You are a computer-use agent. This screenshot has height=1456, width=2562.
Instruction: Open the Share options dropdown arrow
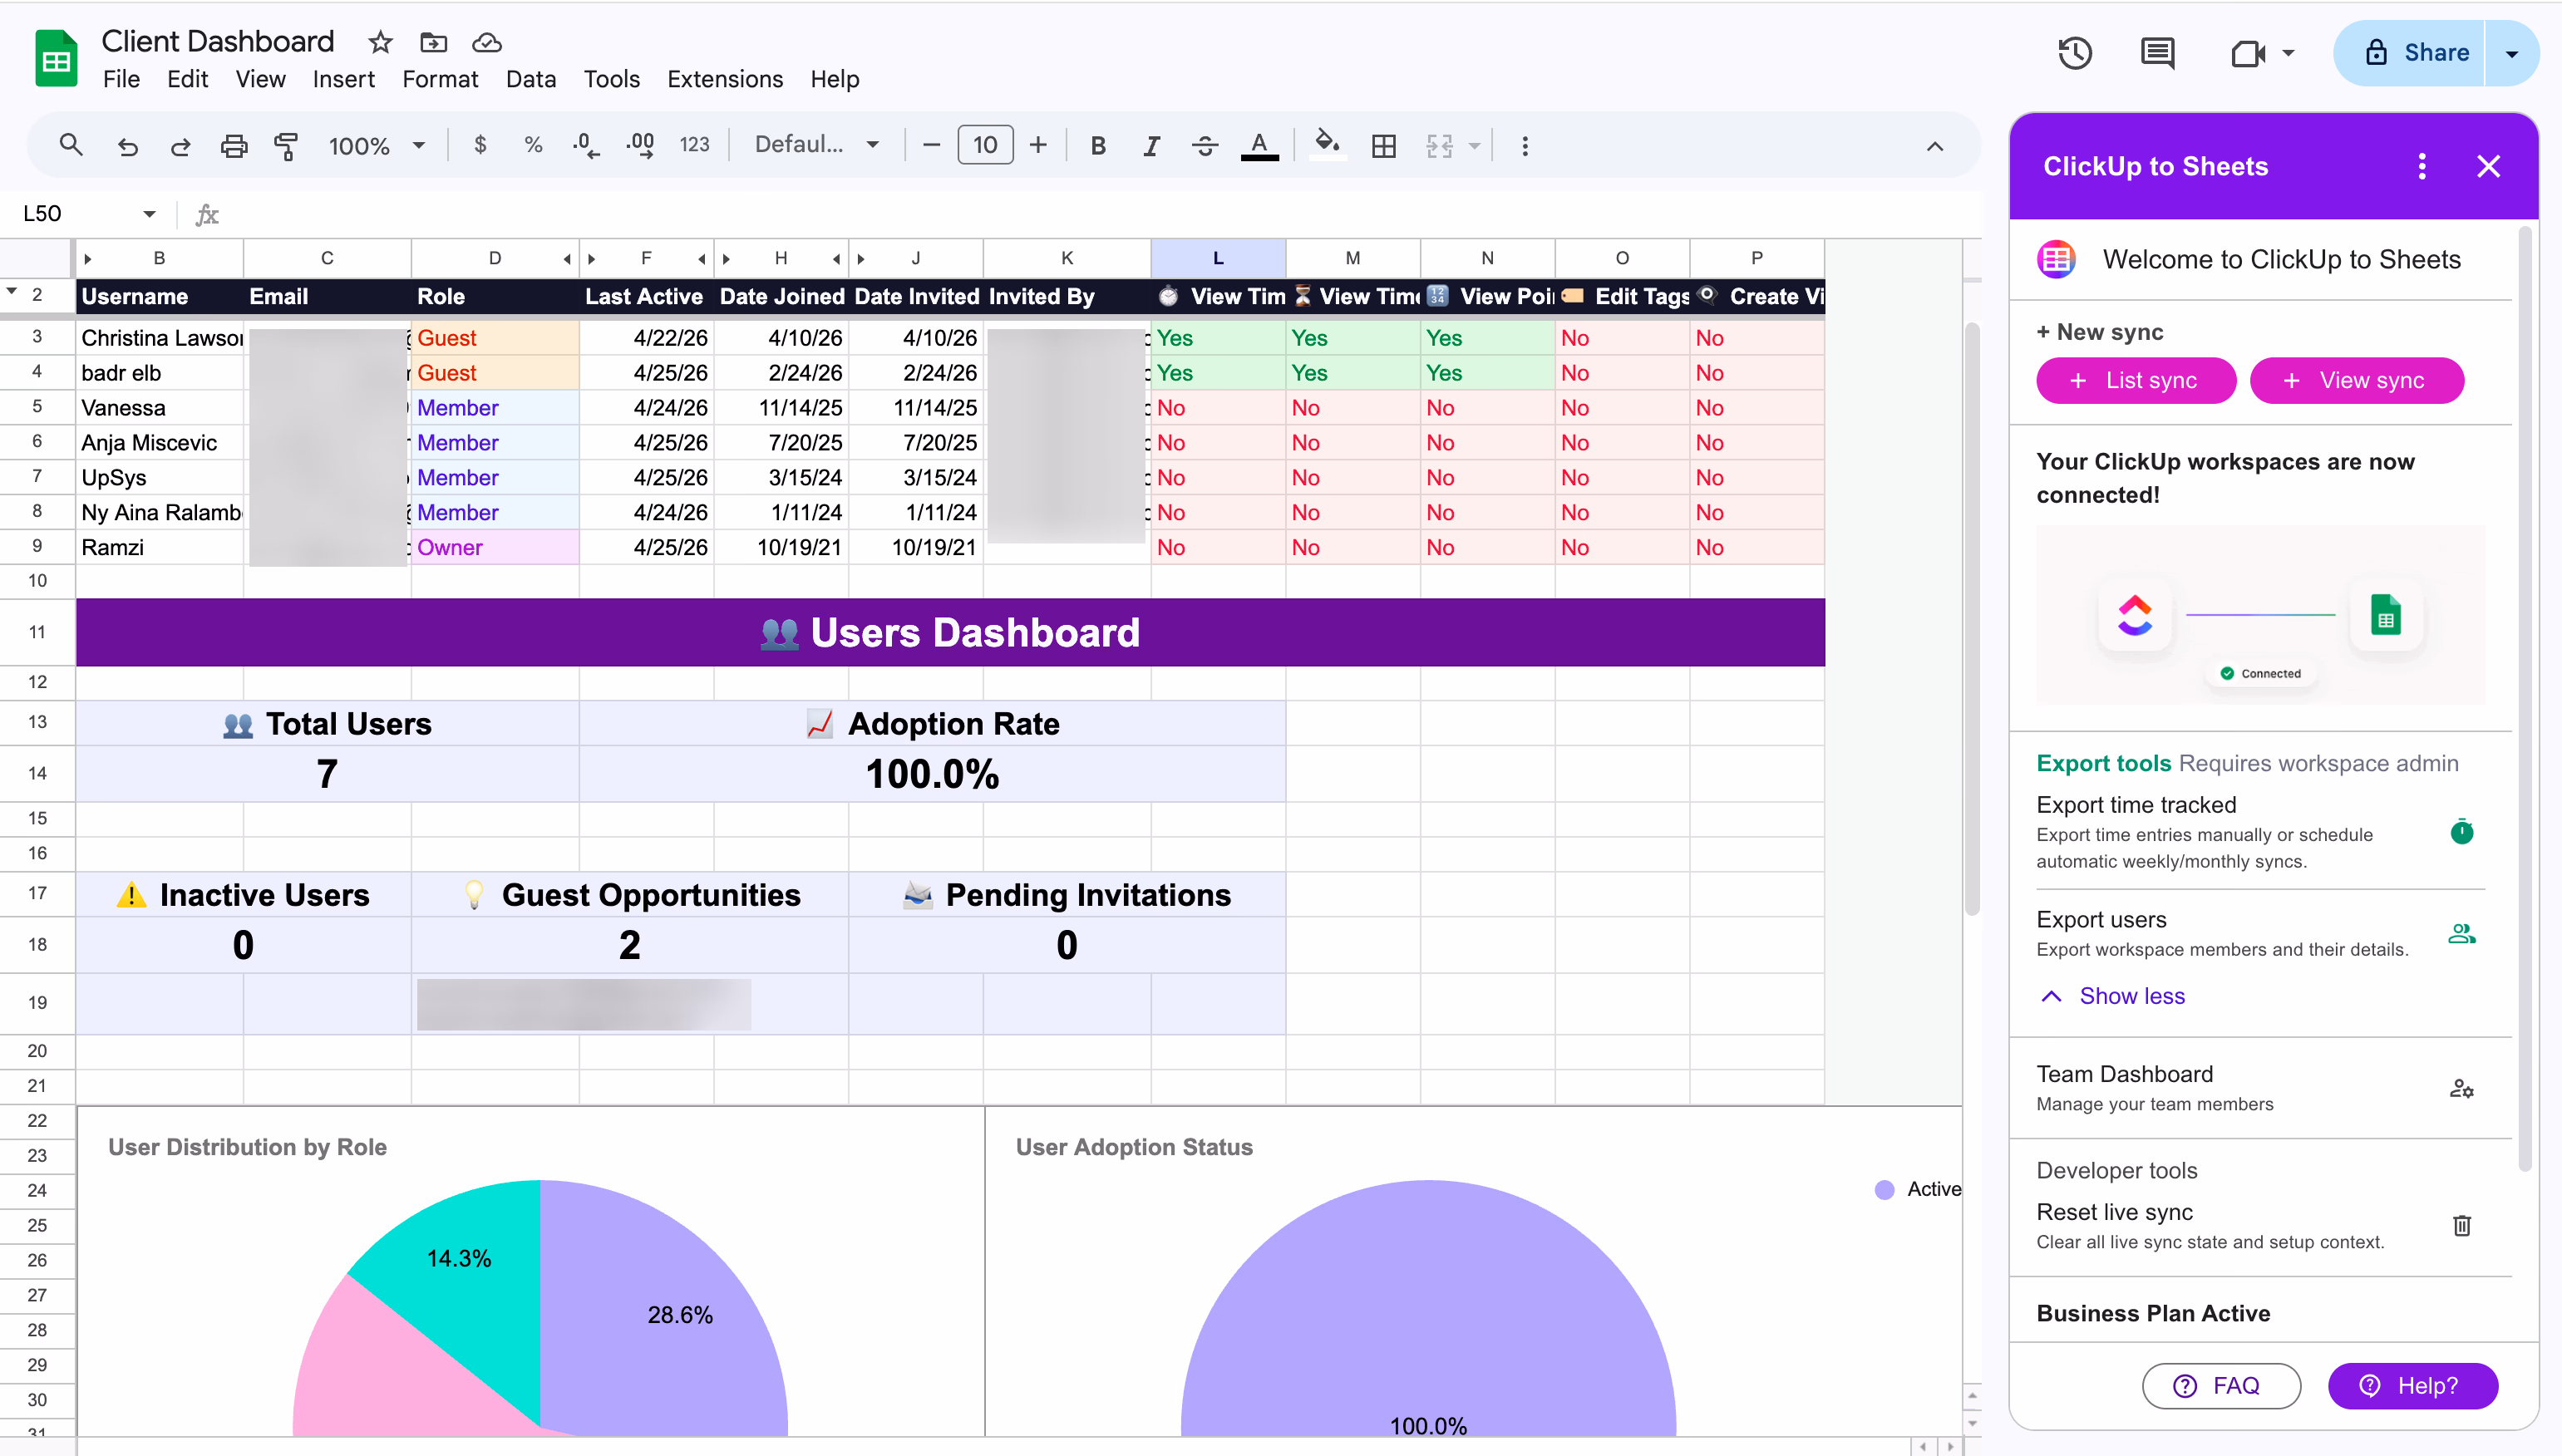point(2511,53)
